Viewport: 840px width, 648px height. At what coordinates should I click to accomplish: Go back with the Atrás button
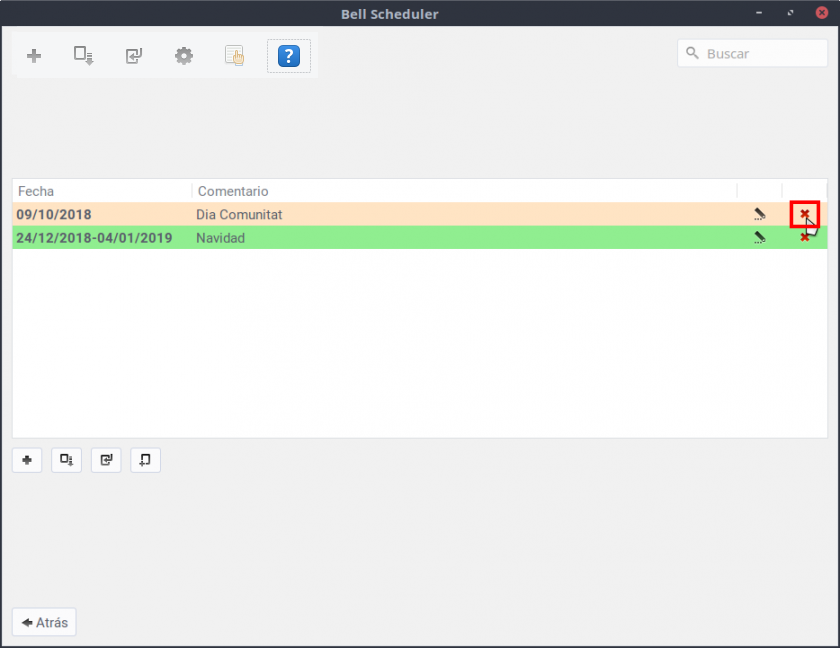[44, 622]
